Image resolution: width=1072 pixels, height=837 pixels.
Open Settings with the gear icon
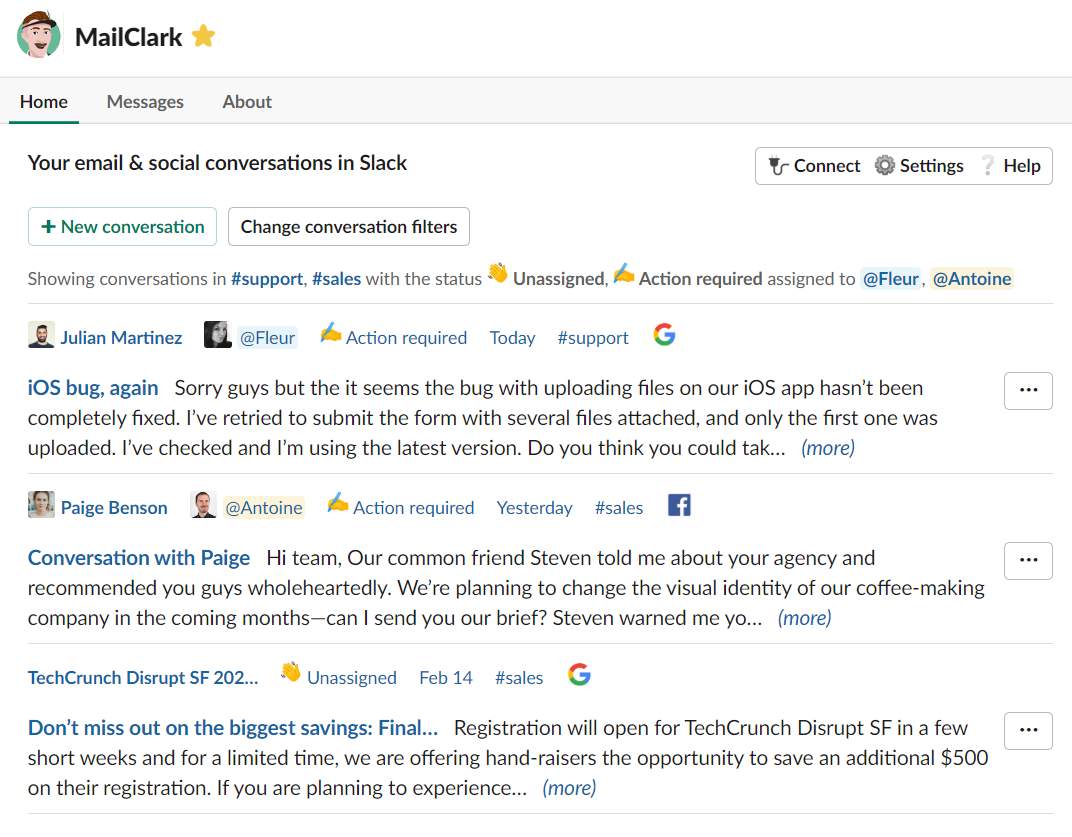tap(920, 166)
